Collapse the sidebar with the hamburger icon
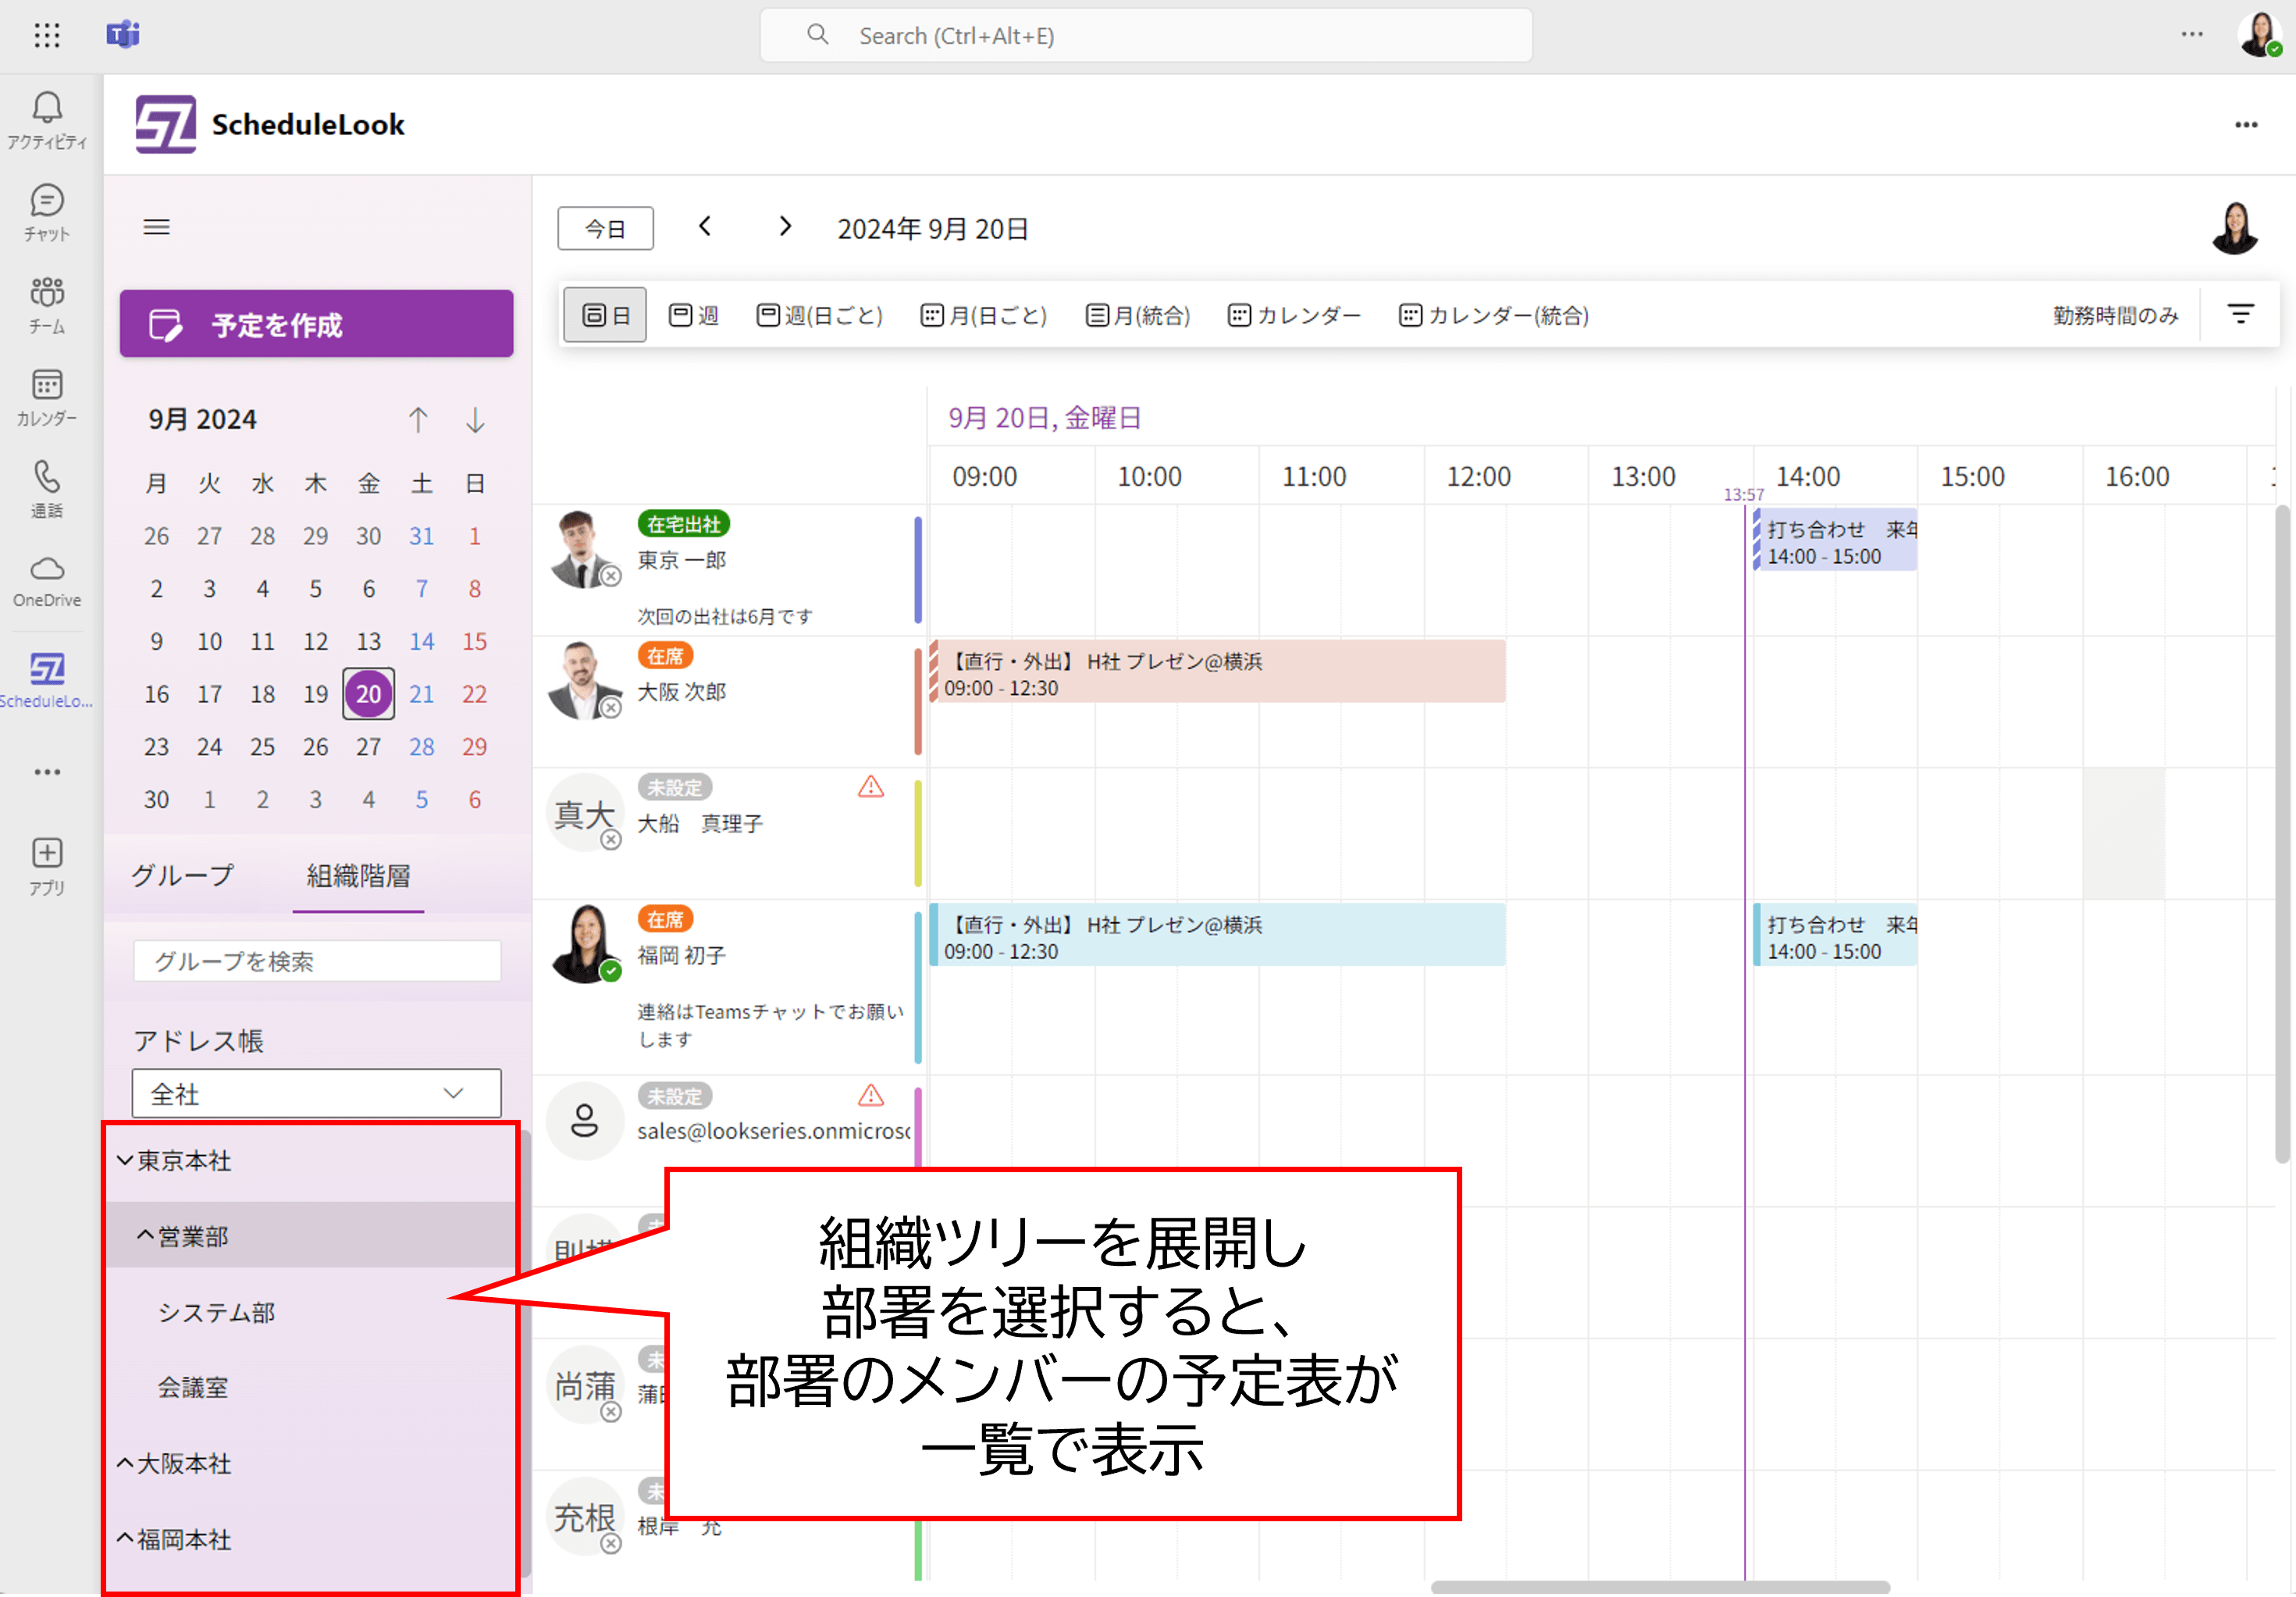2296x1597 pixels. tap(156, 227)
